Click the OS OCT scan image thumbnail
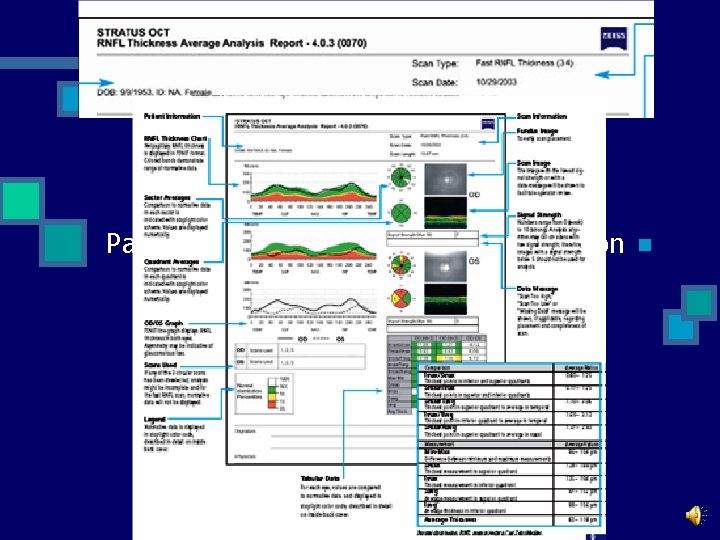 (445, 299)
